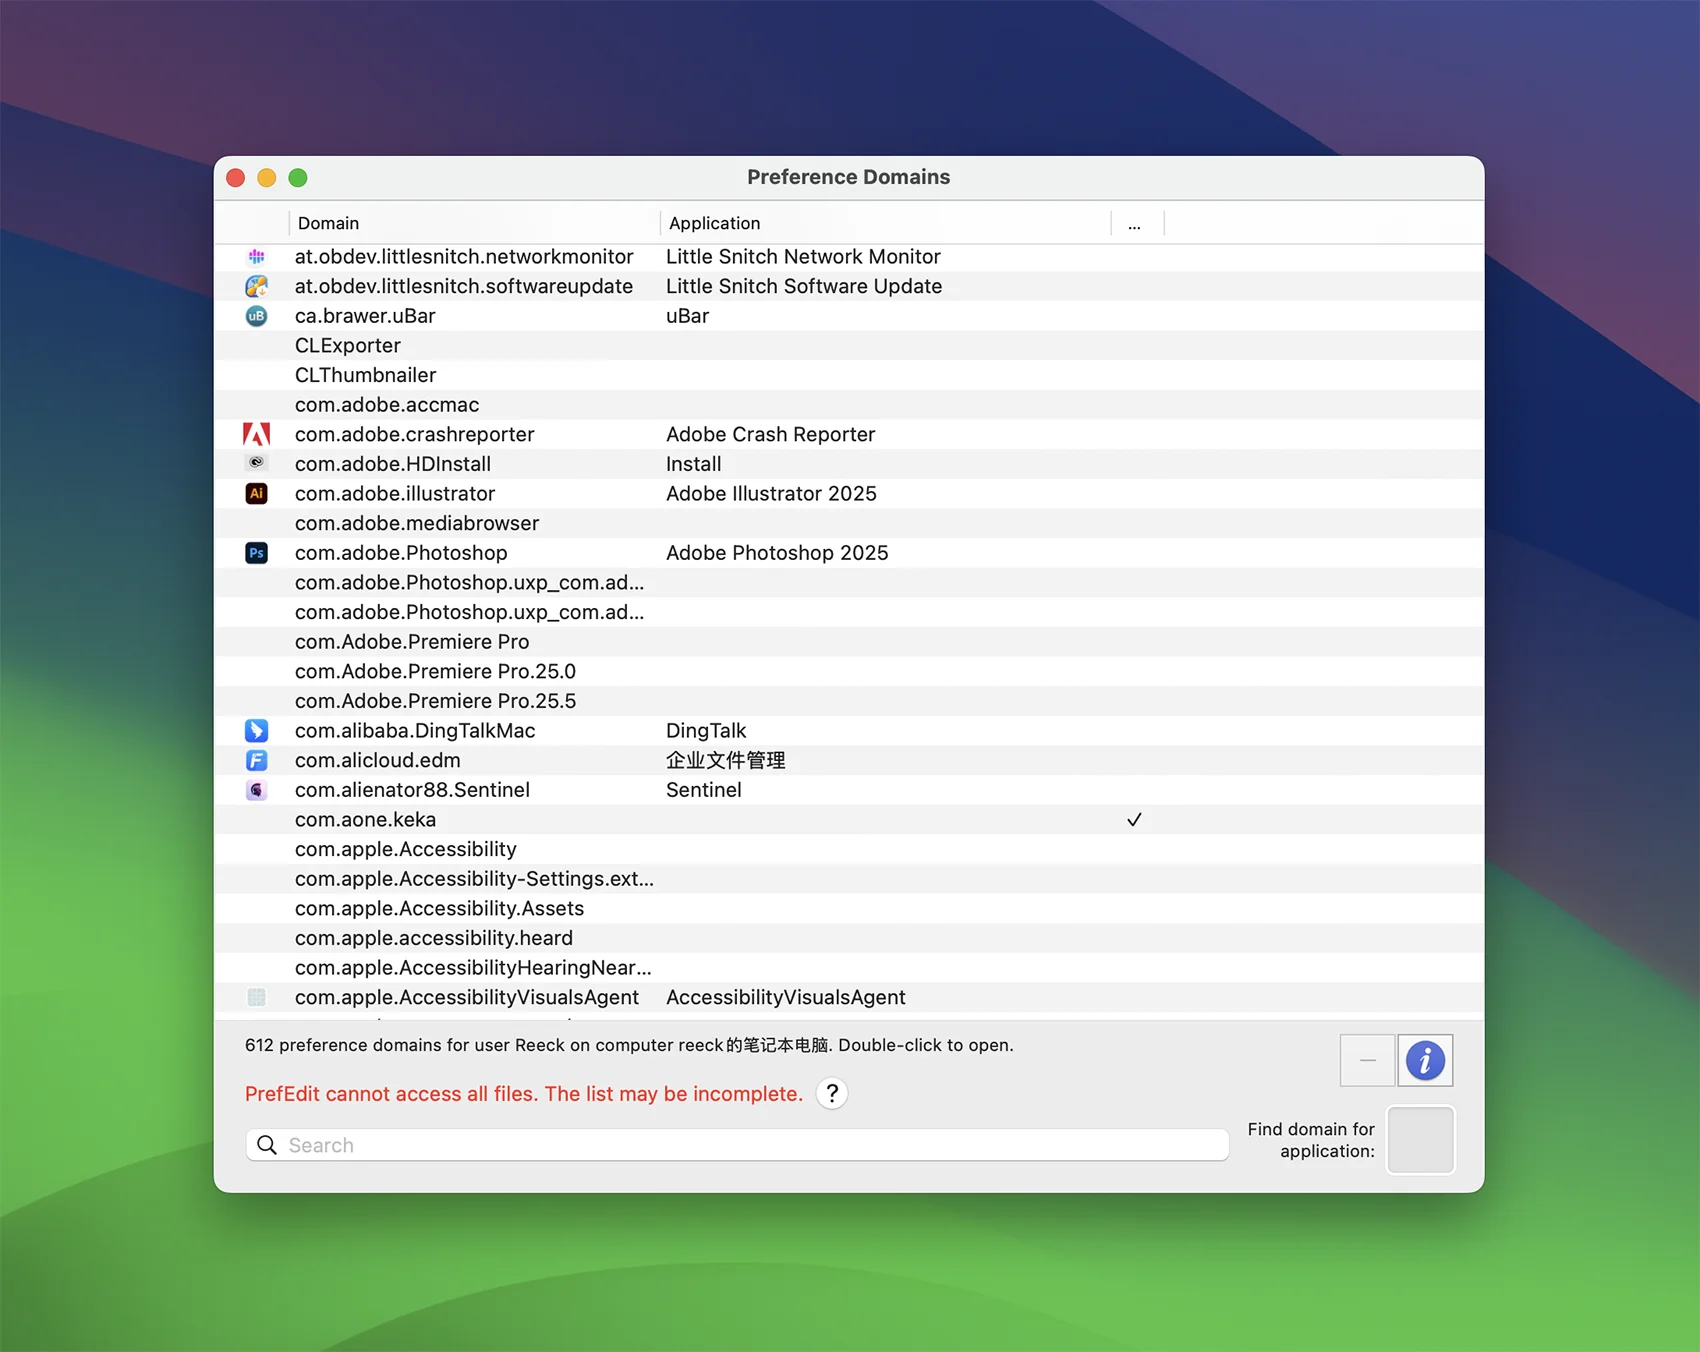
Task: Click the Adobe Photoshop 2025 application cell
Action: coord(777,553)
